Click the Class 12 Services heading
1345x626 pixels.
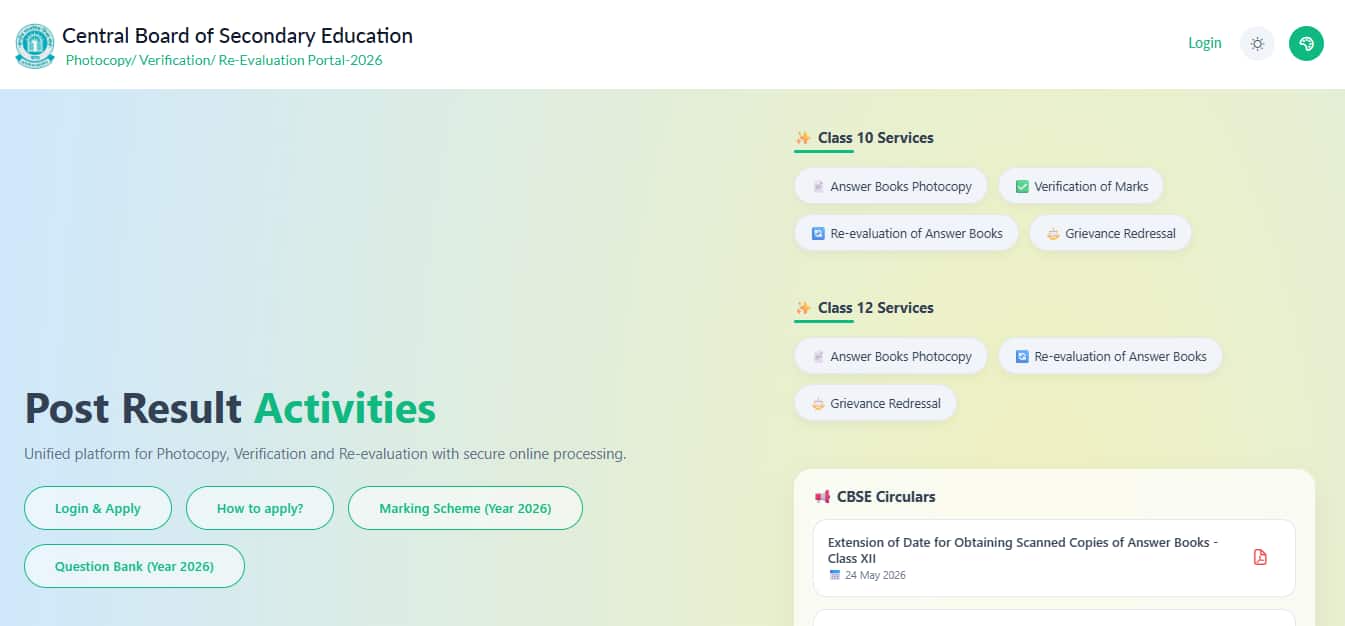[x=875, y=308]
